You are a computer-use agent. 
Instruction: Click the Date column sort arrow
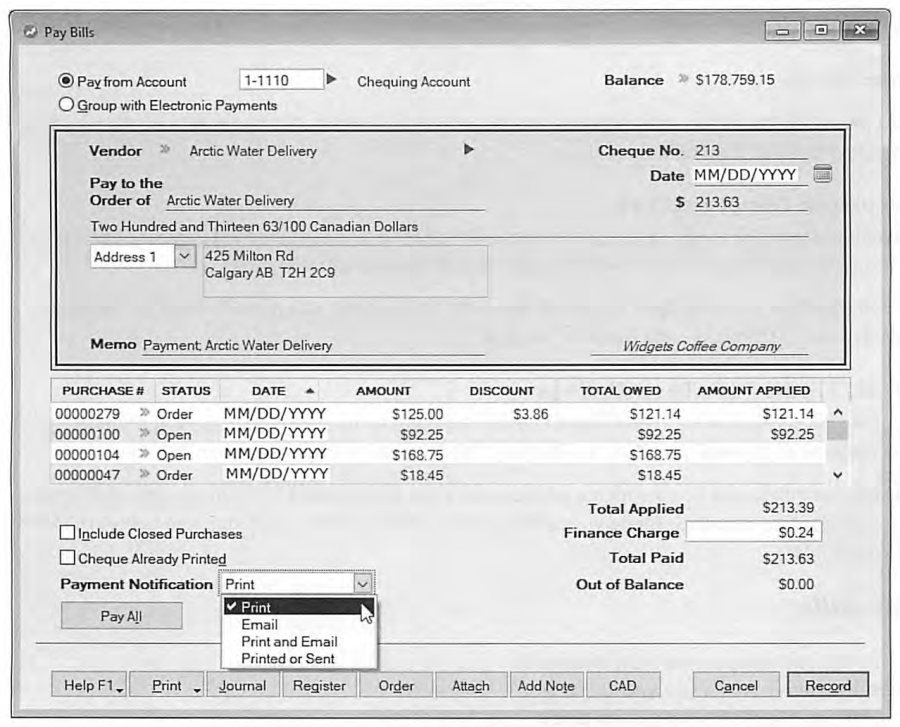click(310, 391)
